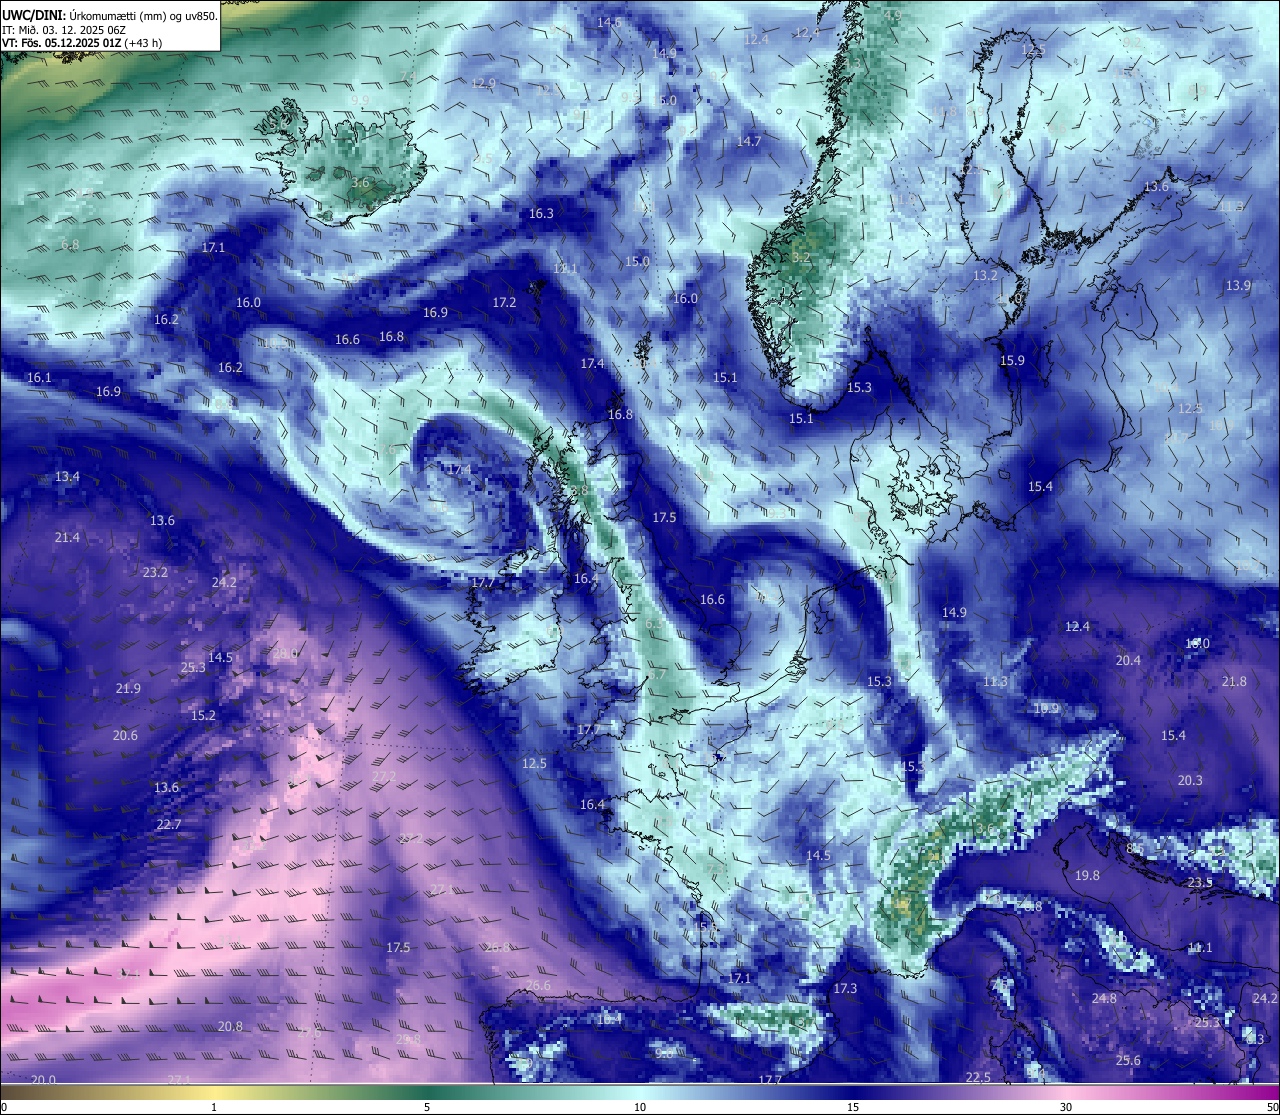Click the 10 tick on the color scale
Screen dimensions: 1280x1115
(x=640, y=1107)
